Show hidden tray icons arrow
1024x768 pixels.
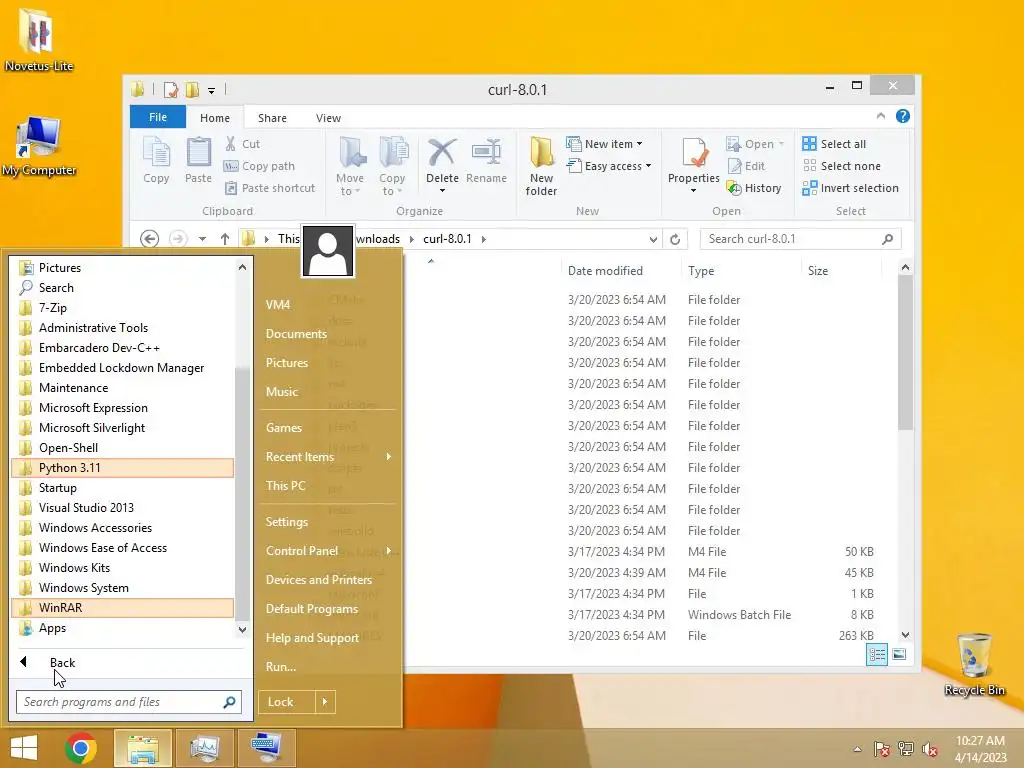coord(857,749)
